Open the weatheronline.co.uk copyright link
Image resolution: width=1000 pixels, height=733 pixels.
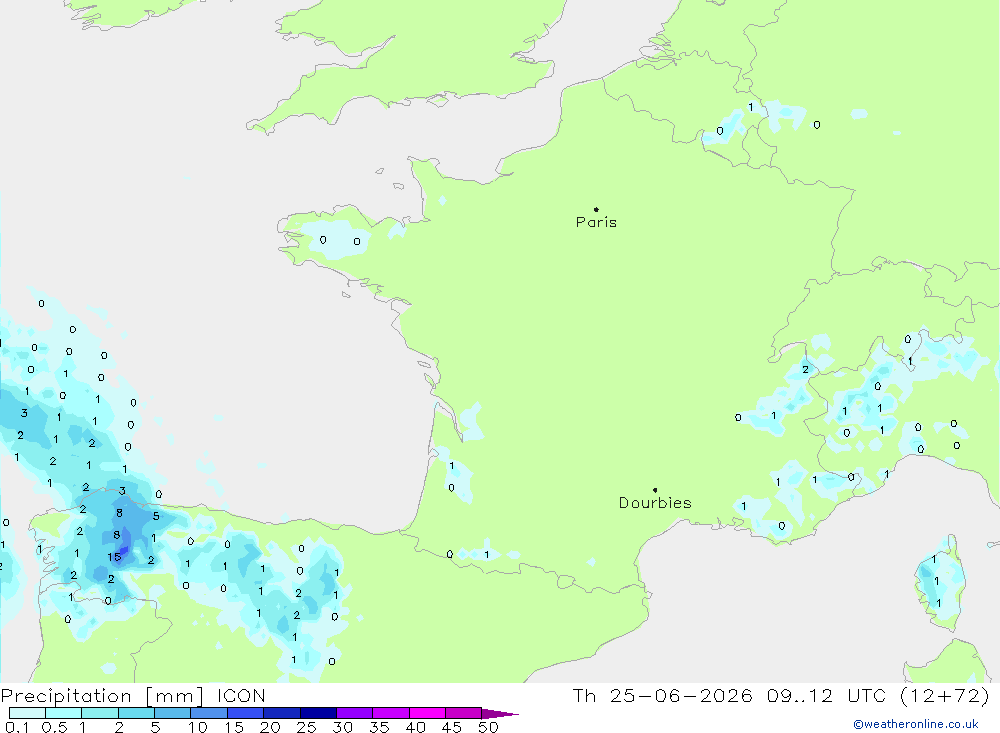pos(916,724)
